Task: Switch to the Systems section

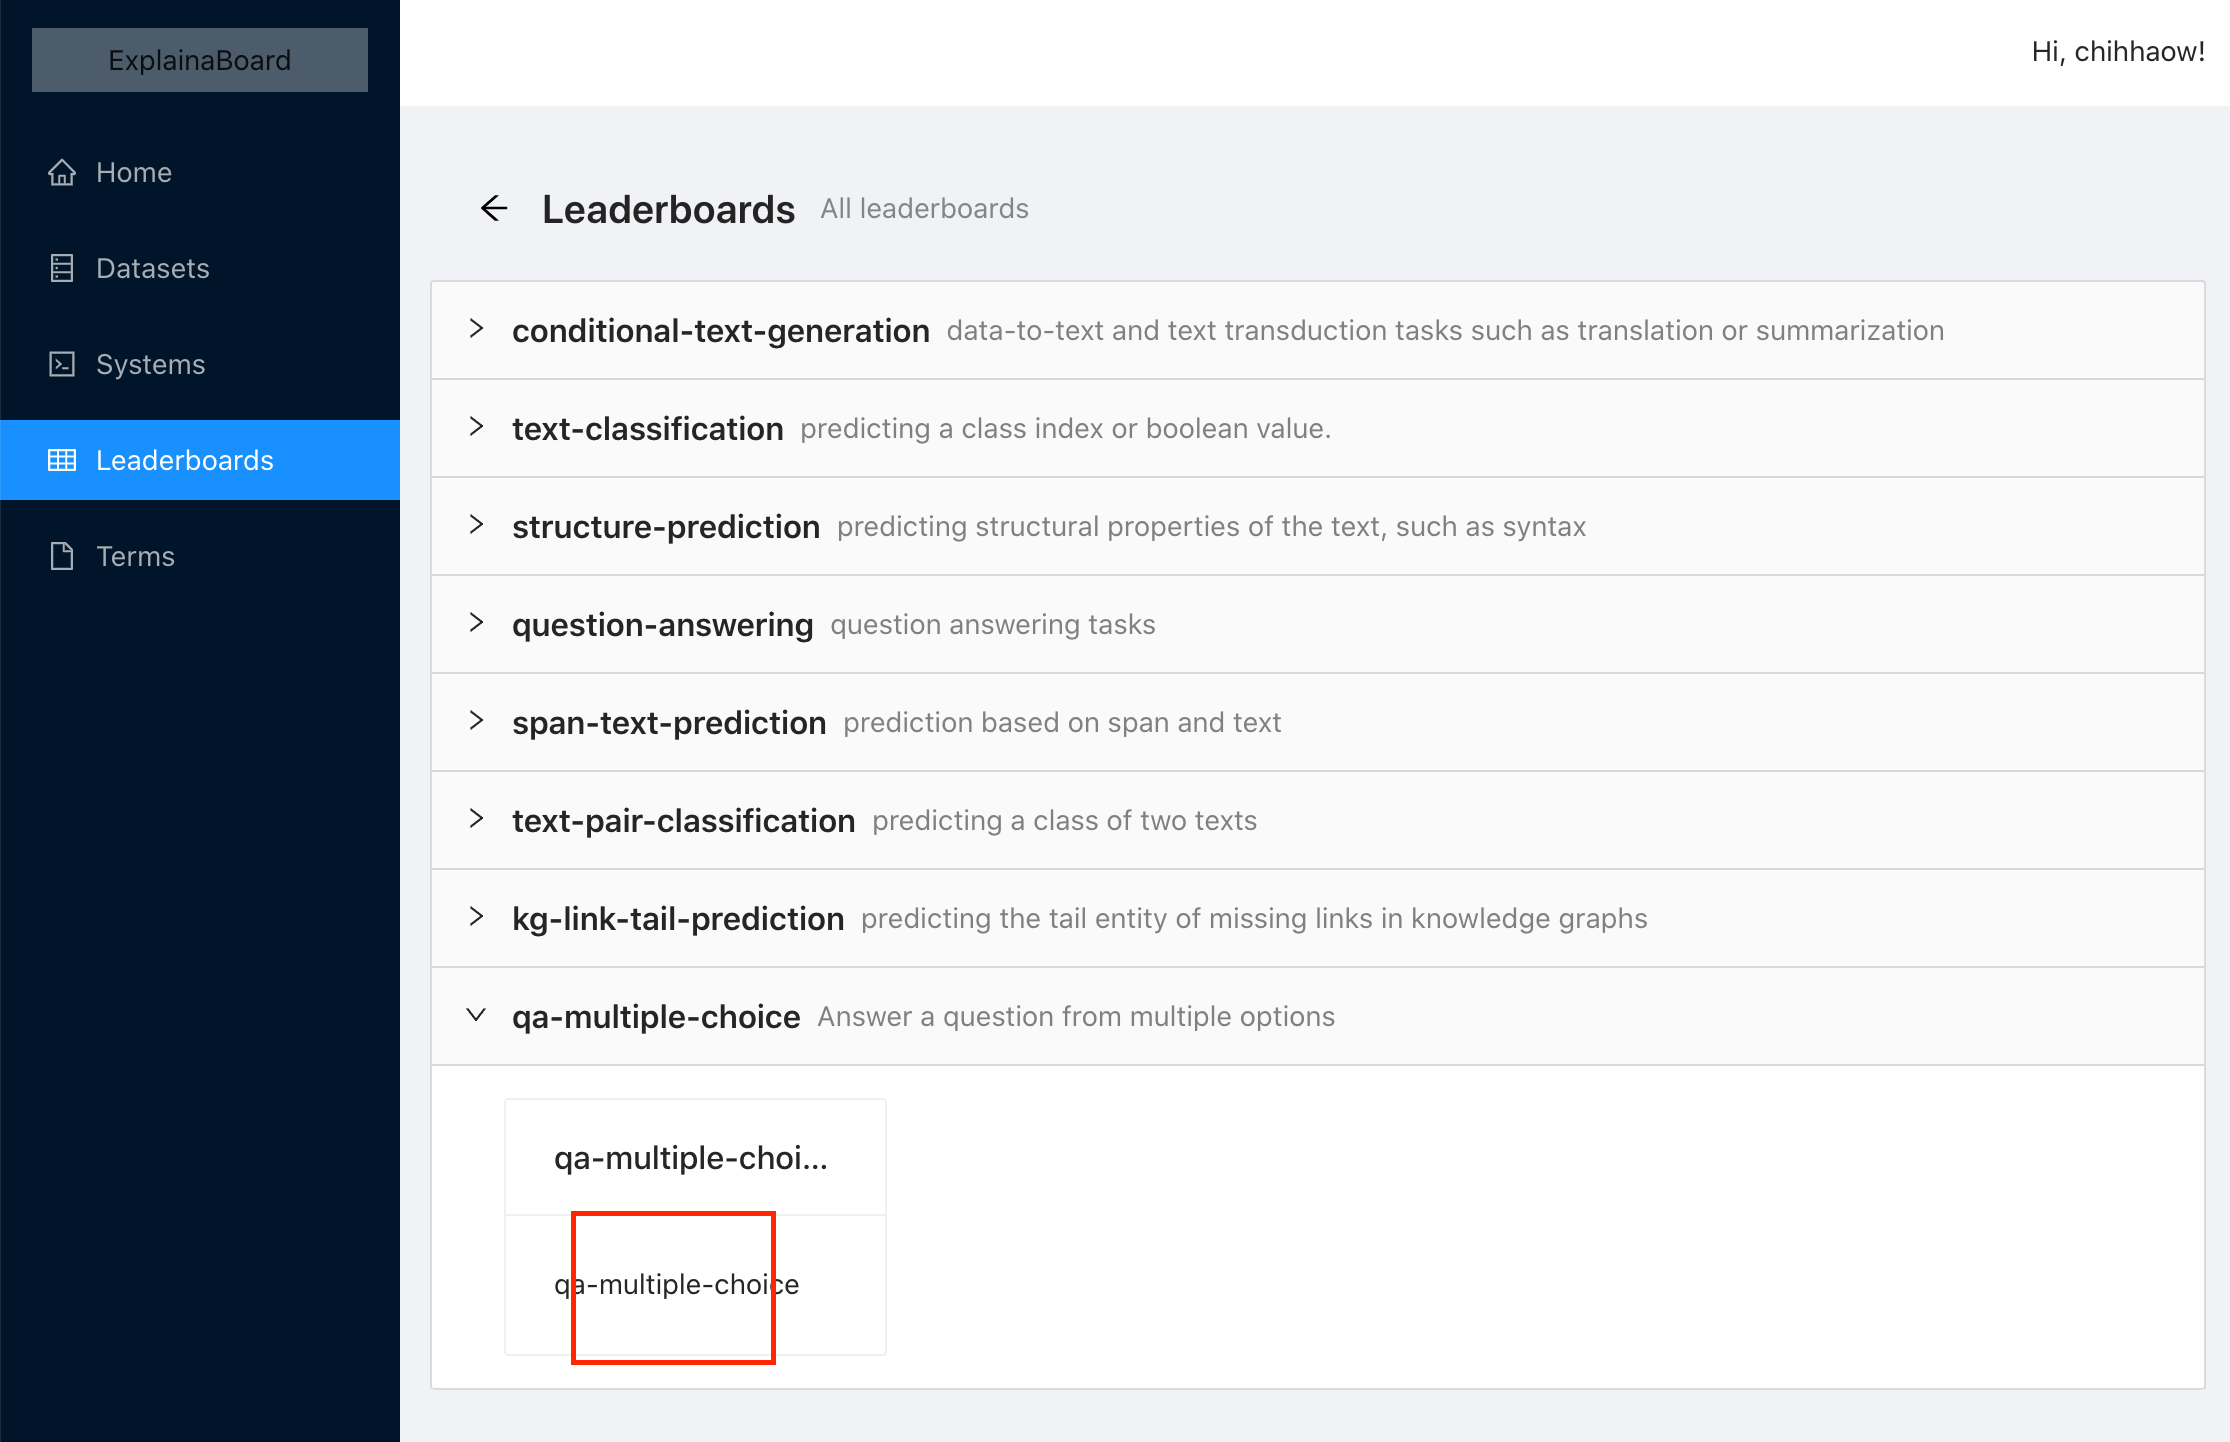Action: coord(151,364)
